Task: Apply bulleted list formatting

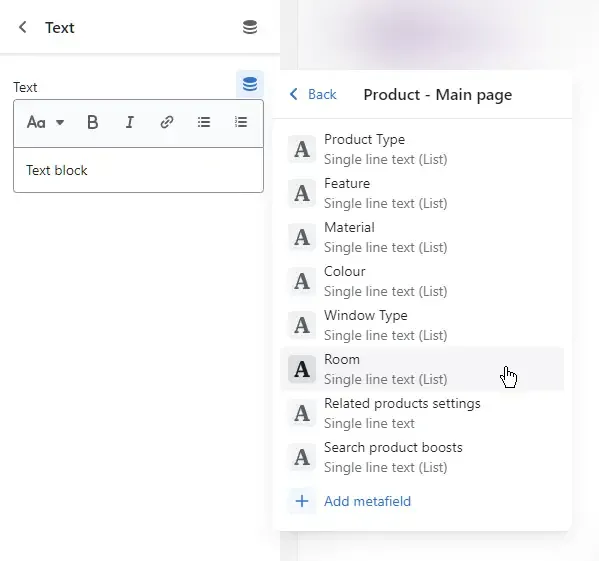Action: pyautogui.click(x=204, y=123)
